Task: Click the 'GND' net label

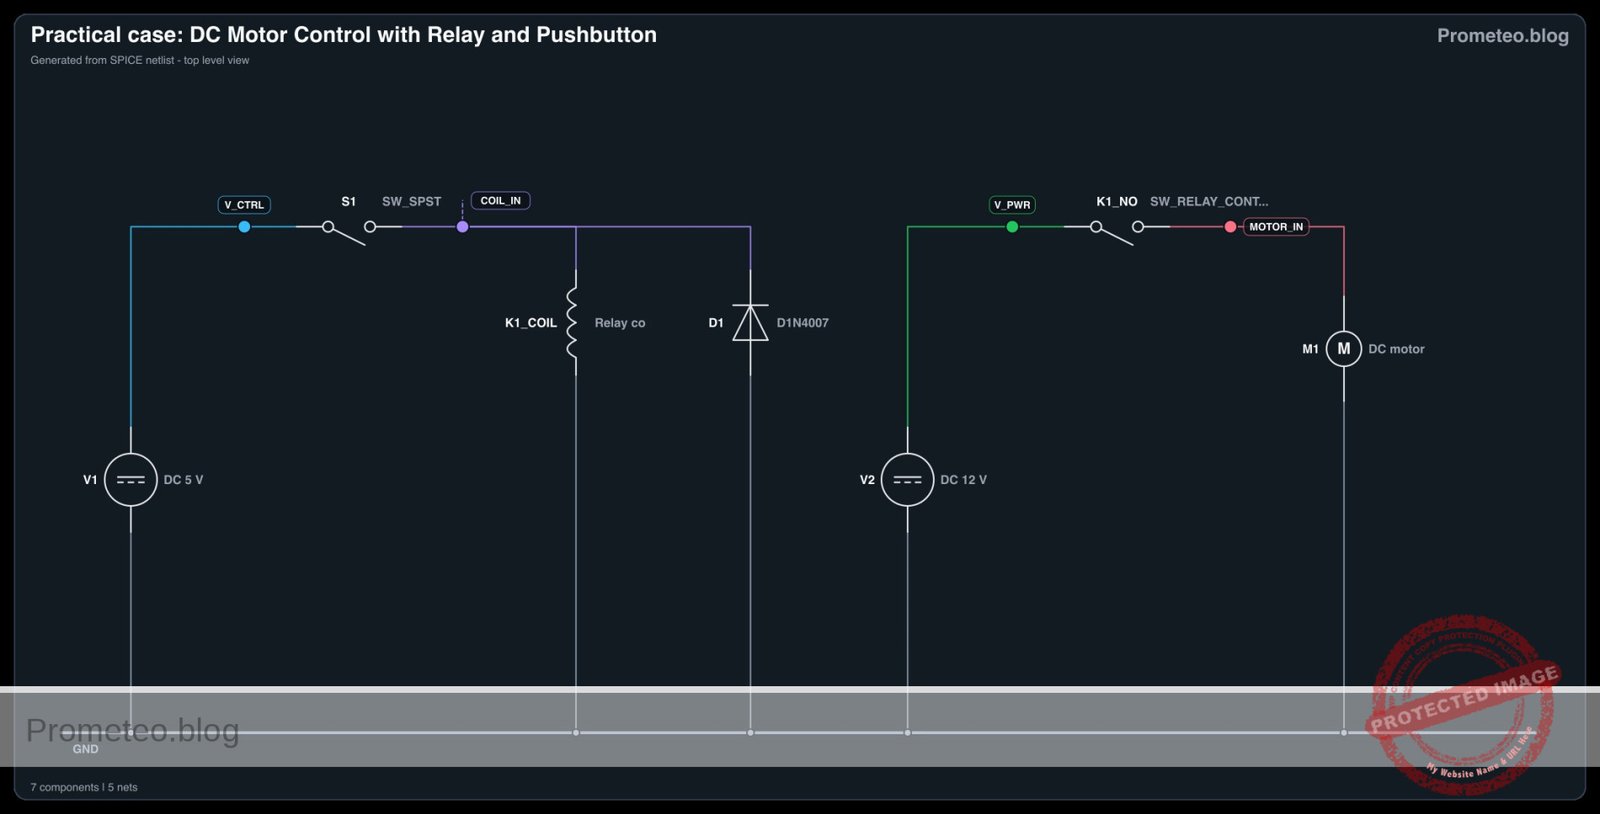Action: pyautogui.click(x=85, y=749)
